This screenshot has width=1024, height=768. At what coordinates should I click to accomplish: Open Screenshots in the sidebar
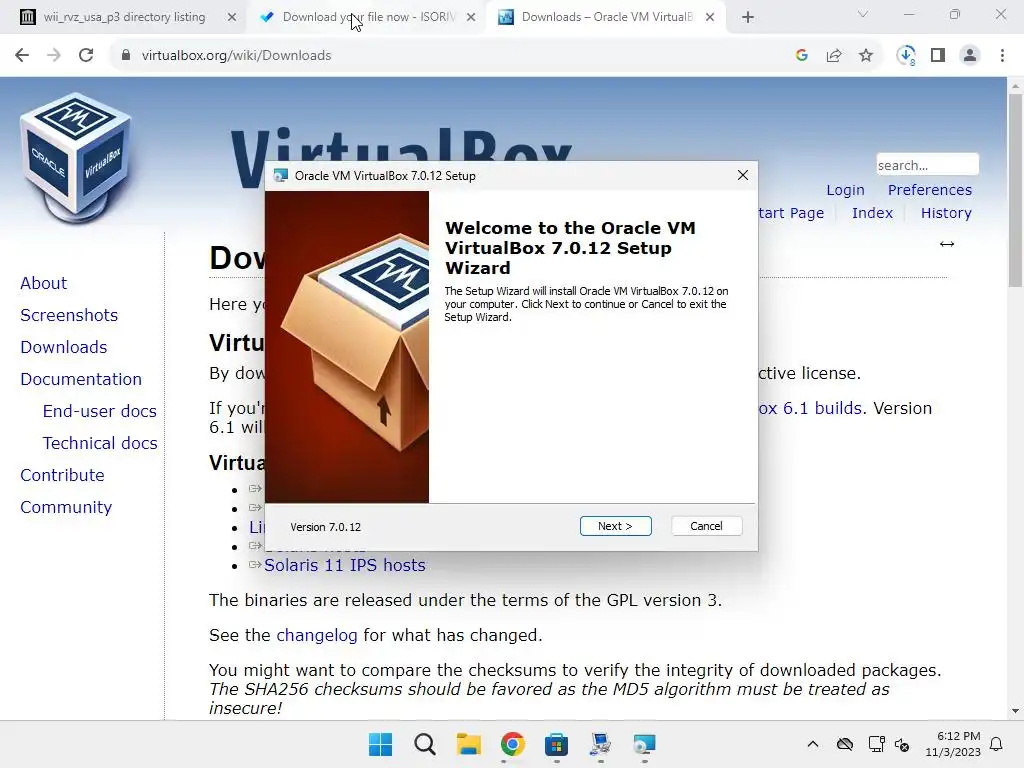[69, 315]
